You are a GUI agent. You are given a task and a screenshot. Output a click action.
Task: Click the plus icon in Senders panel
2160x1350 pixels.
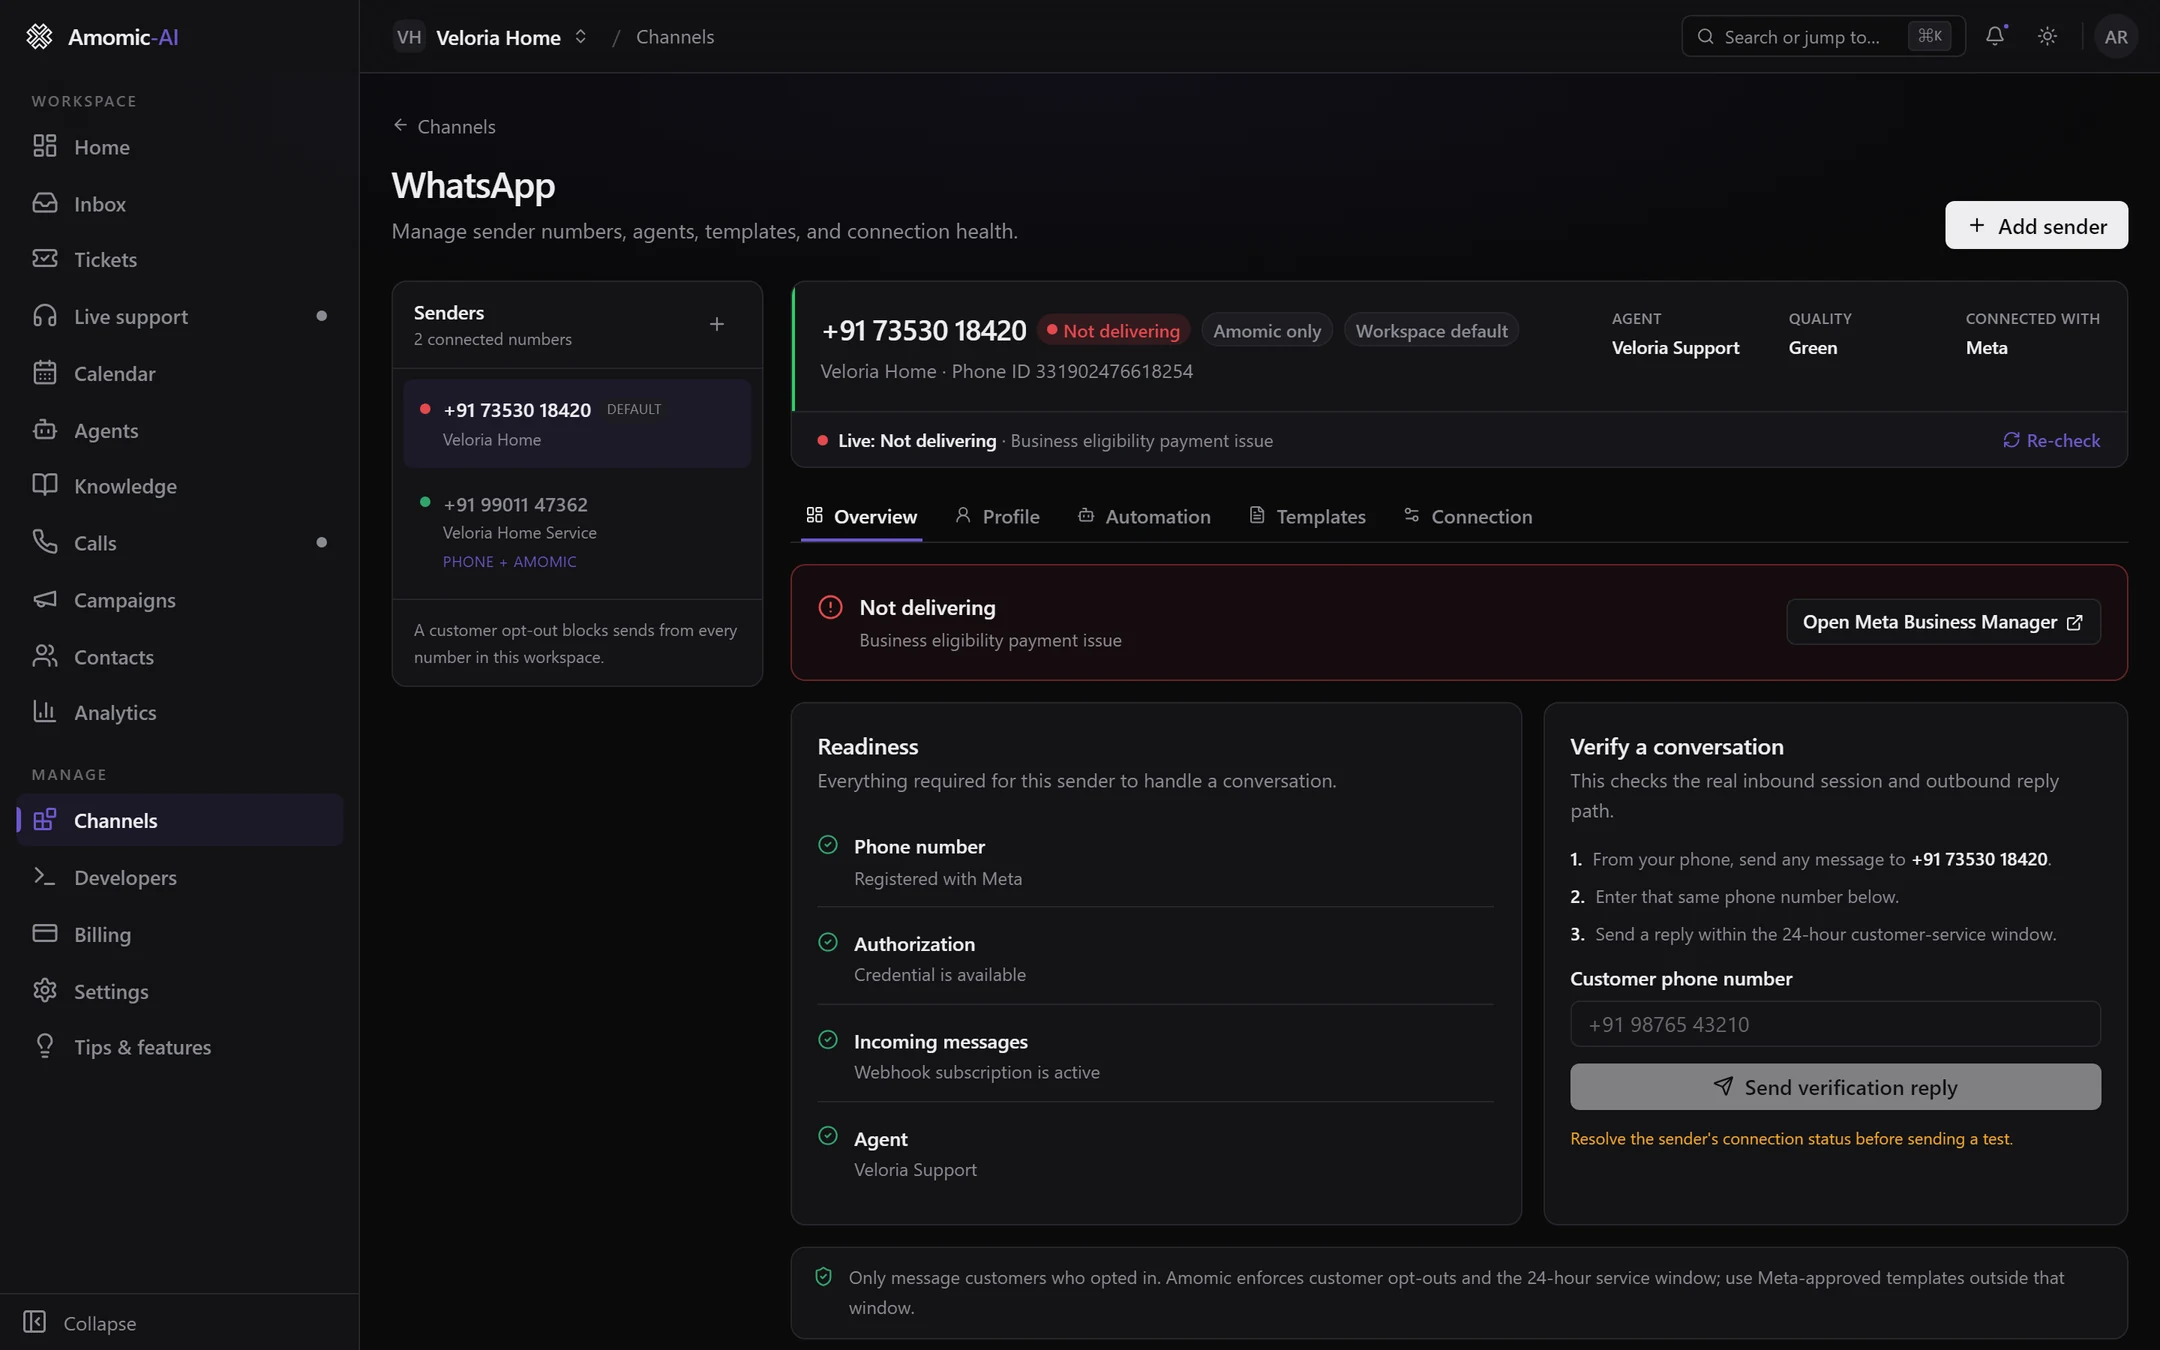coord(717,324)
